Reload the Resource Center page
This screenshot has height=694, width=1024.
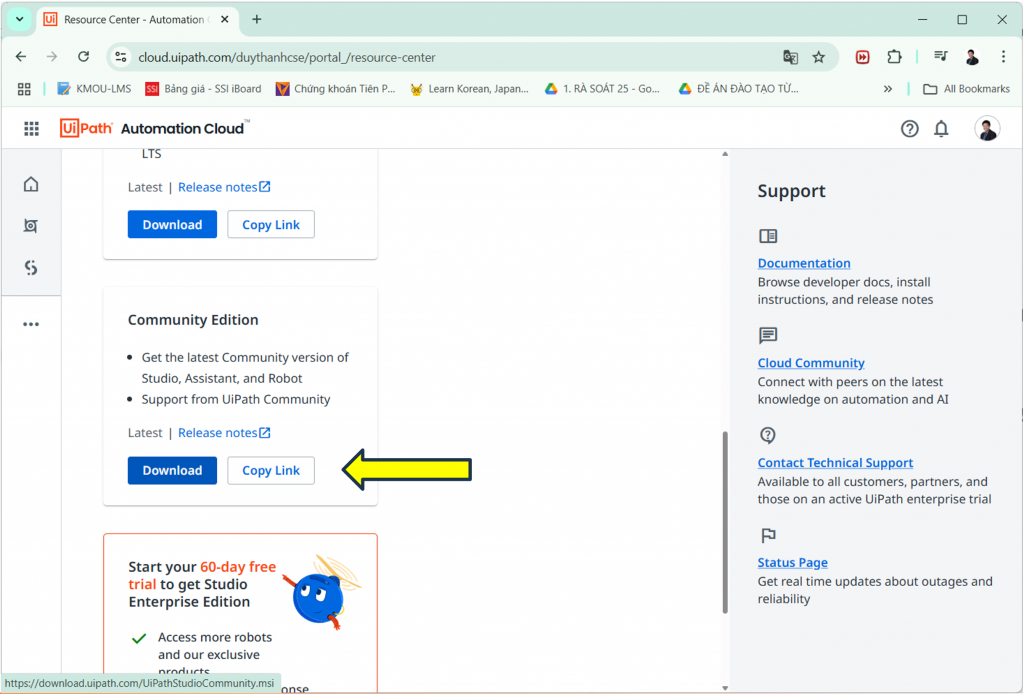tap(84, 57)
